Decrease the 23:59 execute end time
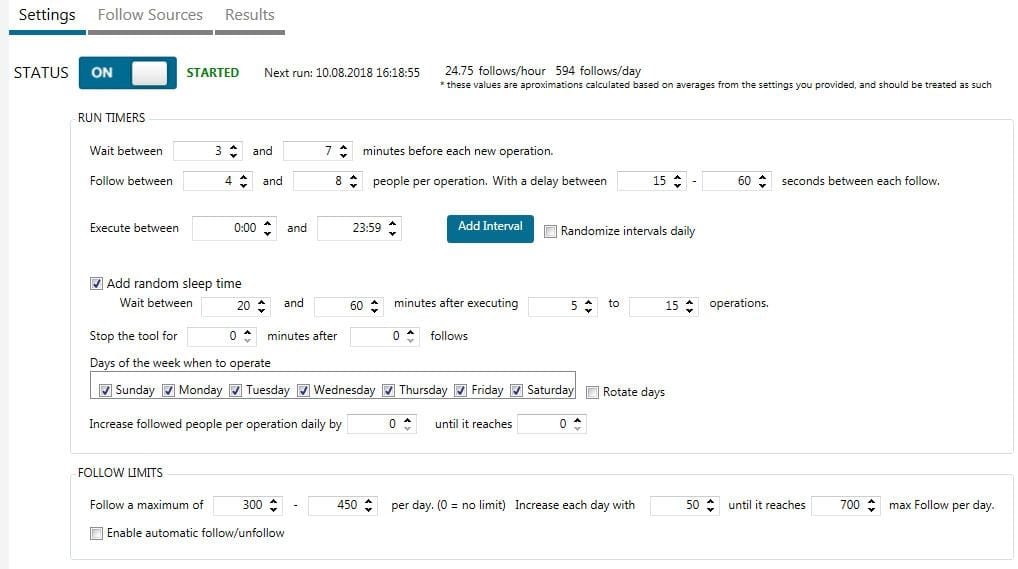Screen dimensions: 1018x569 [392, 232]
